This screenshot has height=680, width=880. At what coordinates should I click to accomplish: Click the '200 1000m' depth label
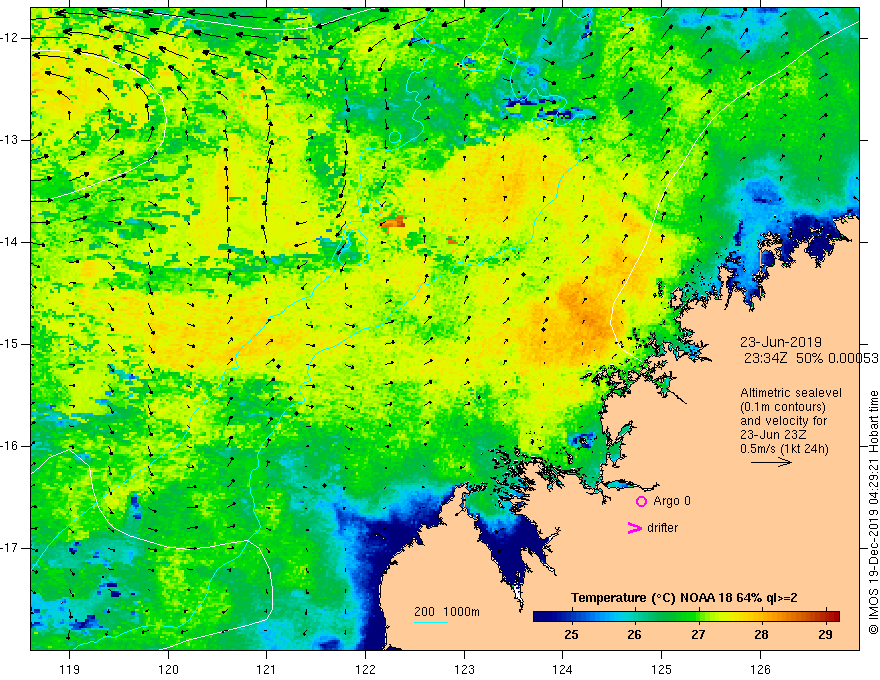(447, 612)
